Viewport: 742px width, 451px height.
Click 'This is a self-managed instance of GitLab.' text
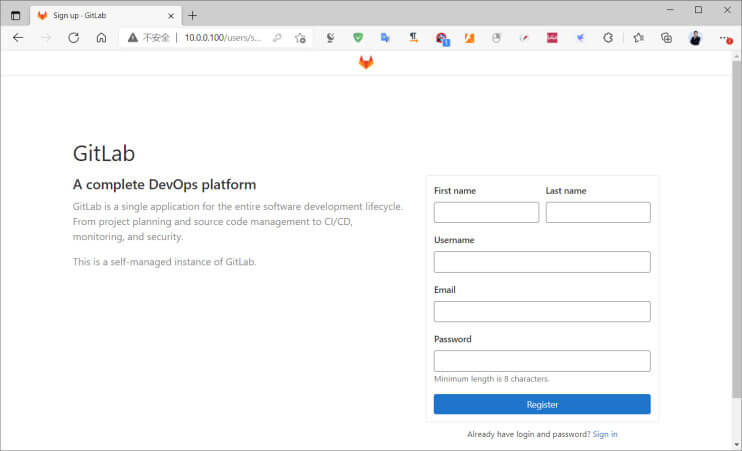pos(164,262)
